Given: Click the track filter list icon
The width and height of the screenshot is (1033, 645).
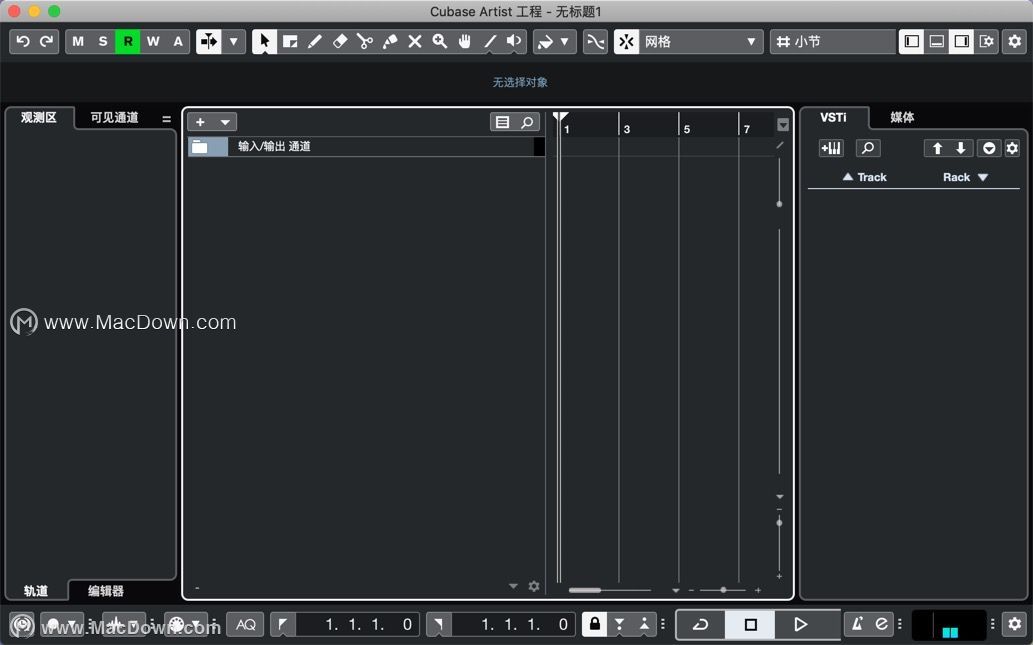Looking at the screenshot, I should [503, 122].
